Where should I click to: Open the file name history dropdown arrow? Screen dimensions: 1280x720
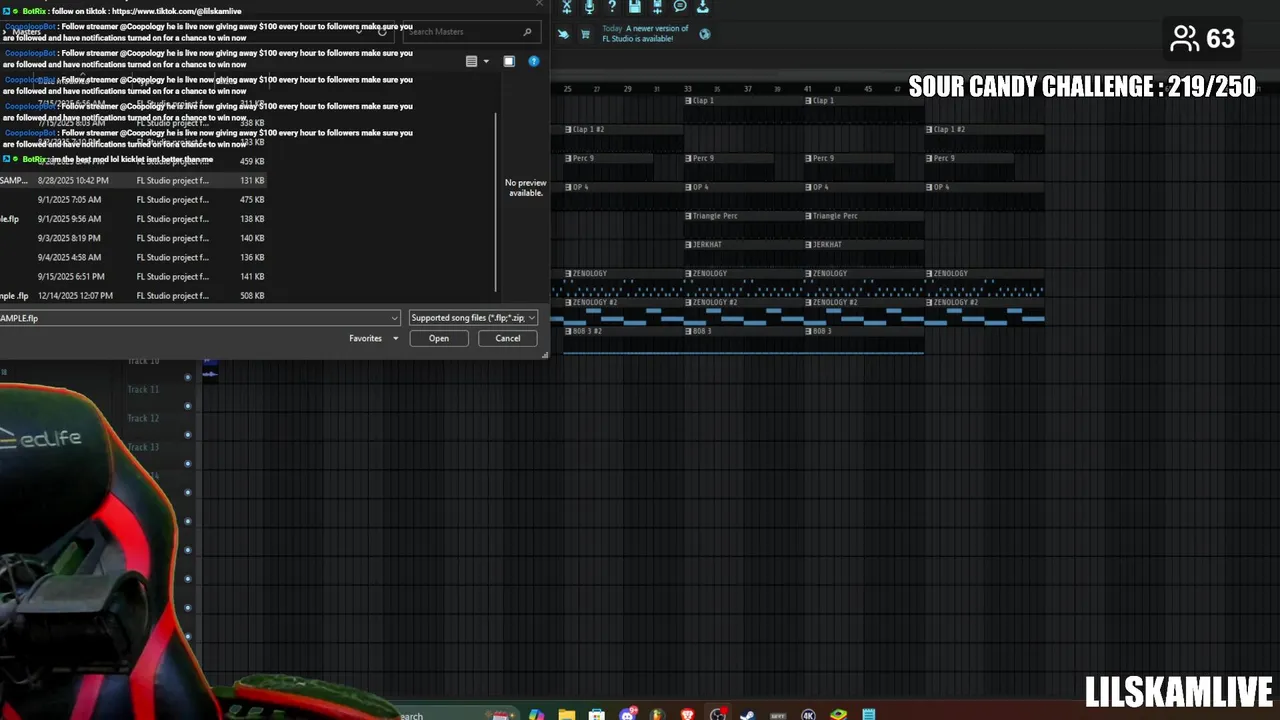(x=395, y=318)
